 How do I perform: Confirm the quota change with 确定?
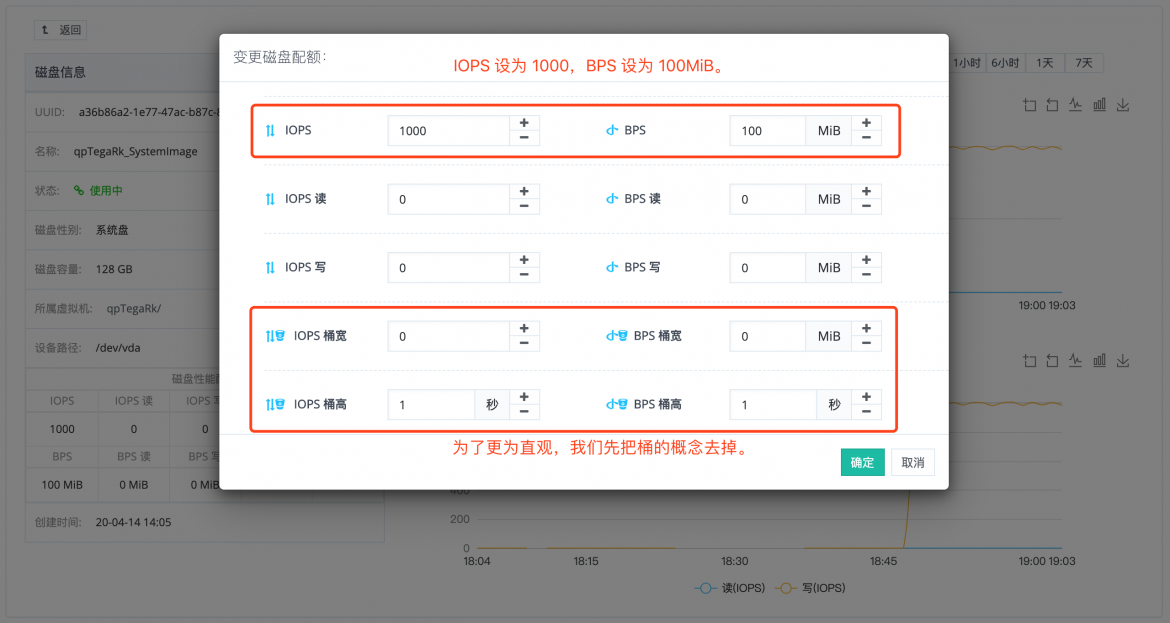[x=862, y=463]
